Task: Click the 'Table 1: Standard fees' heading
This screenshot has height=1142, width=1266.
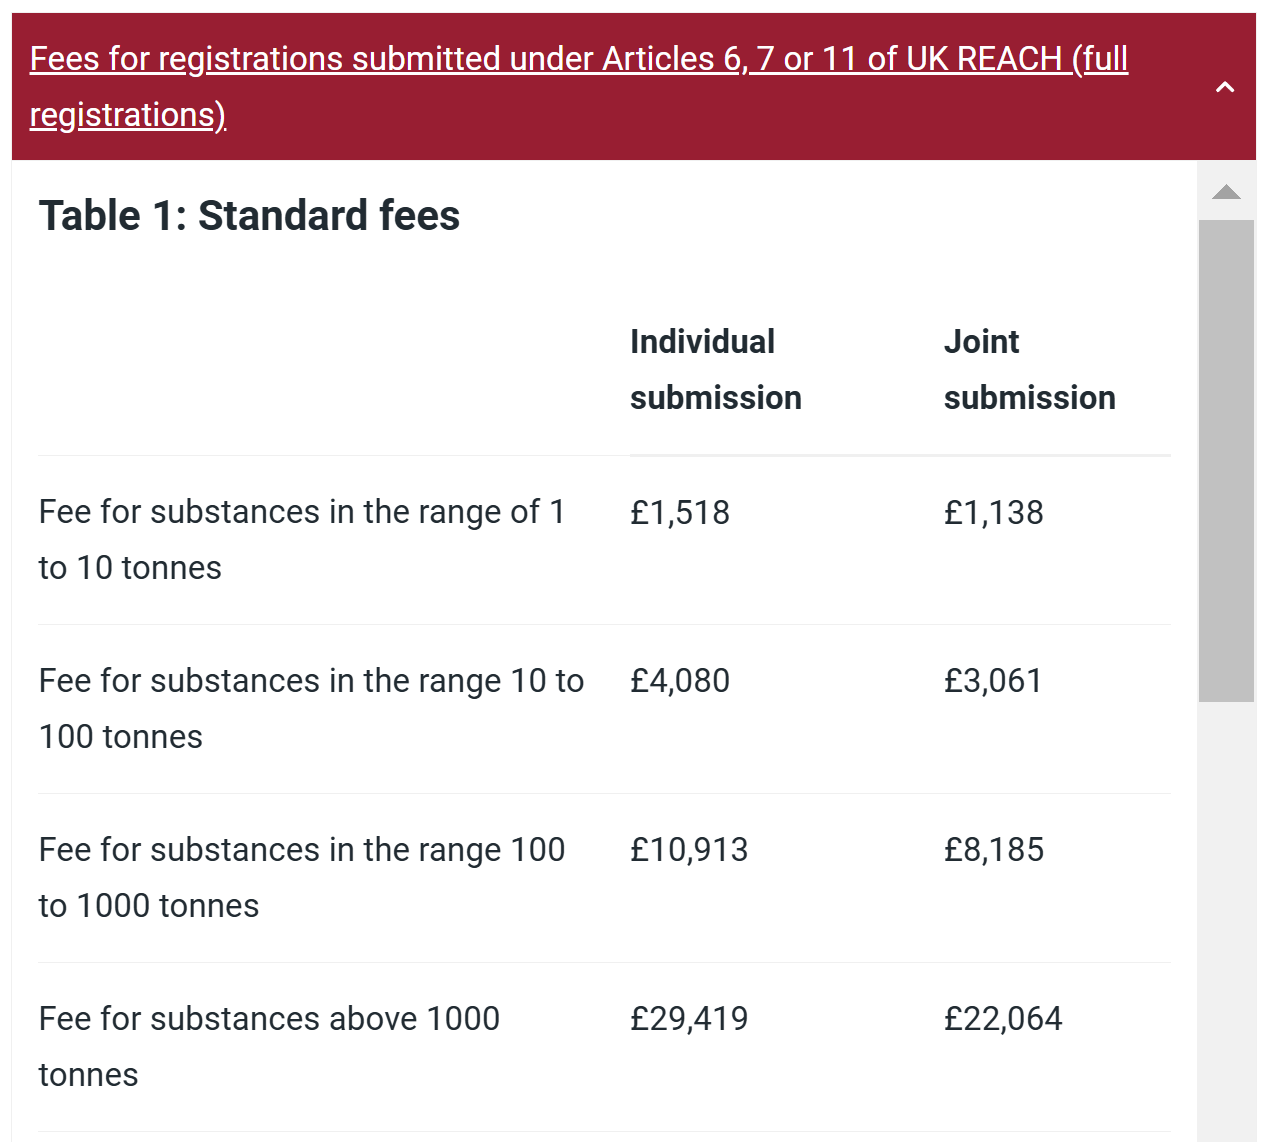Action: click(x=249, y=216)
